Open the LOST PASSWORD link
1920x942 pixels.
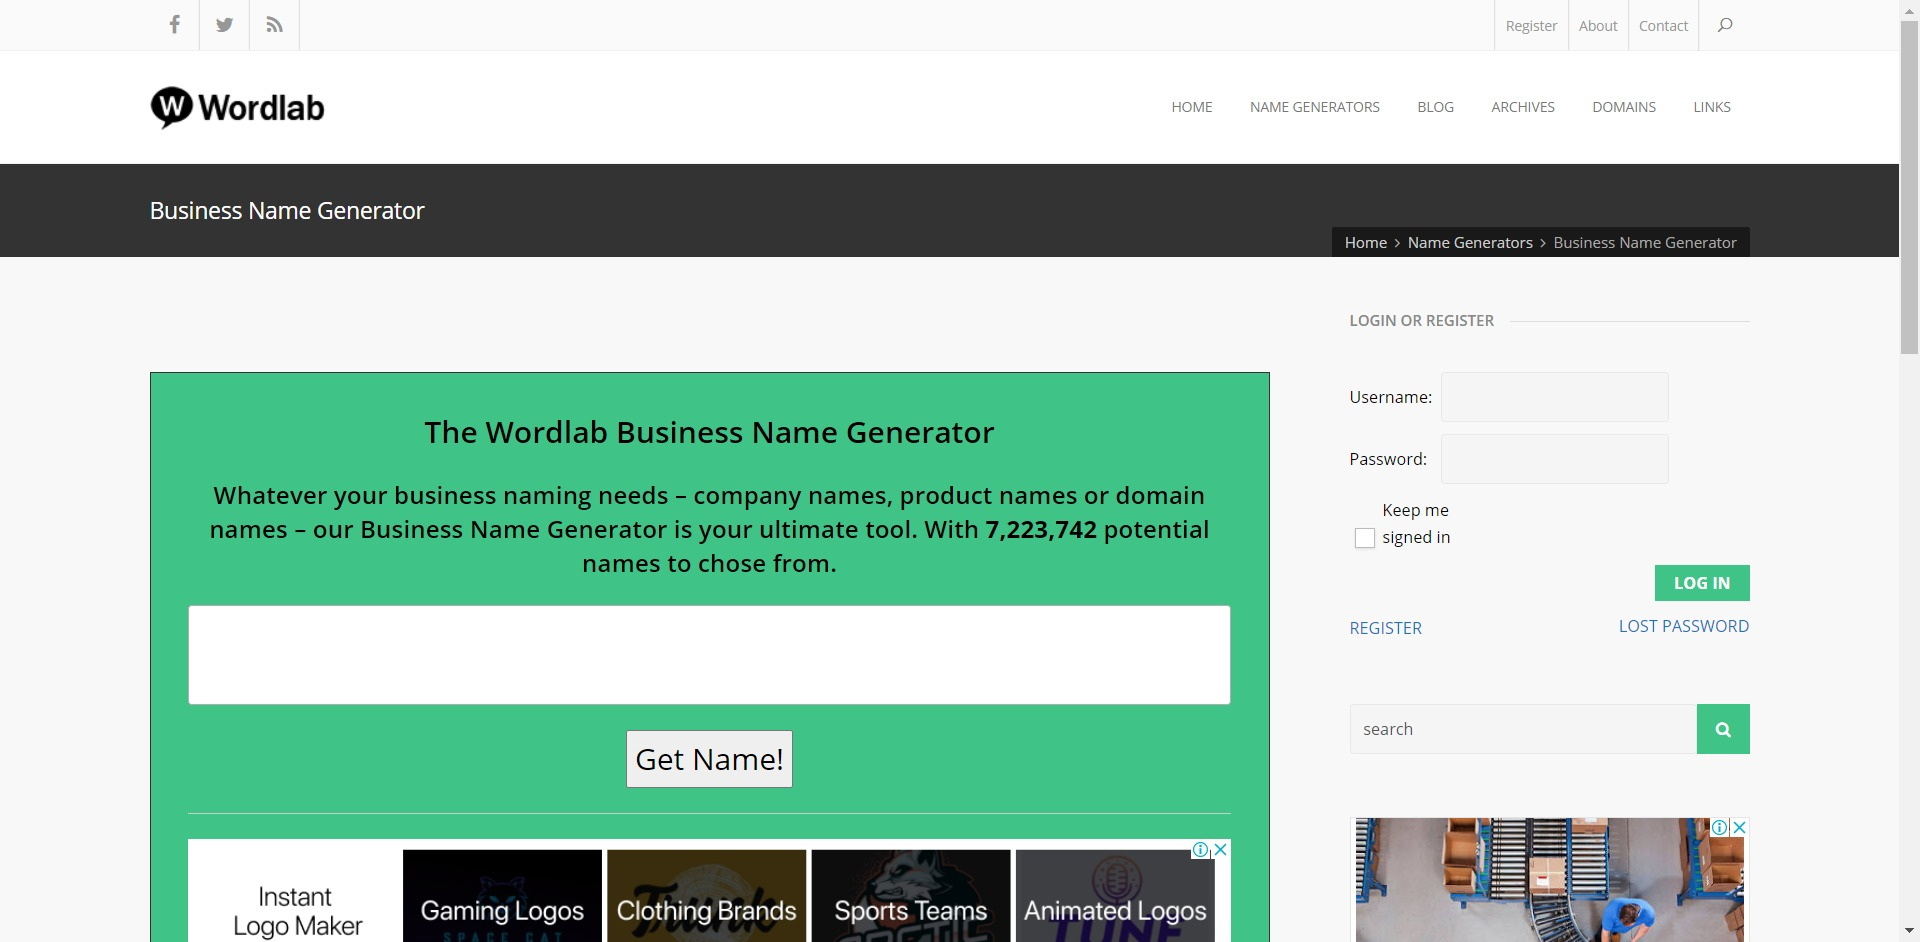click(1684, 626)
